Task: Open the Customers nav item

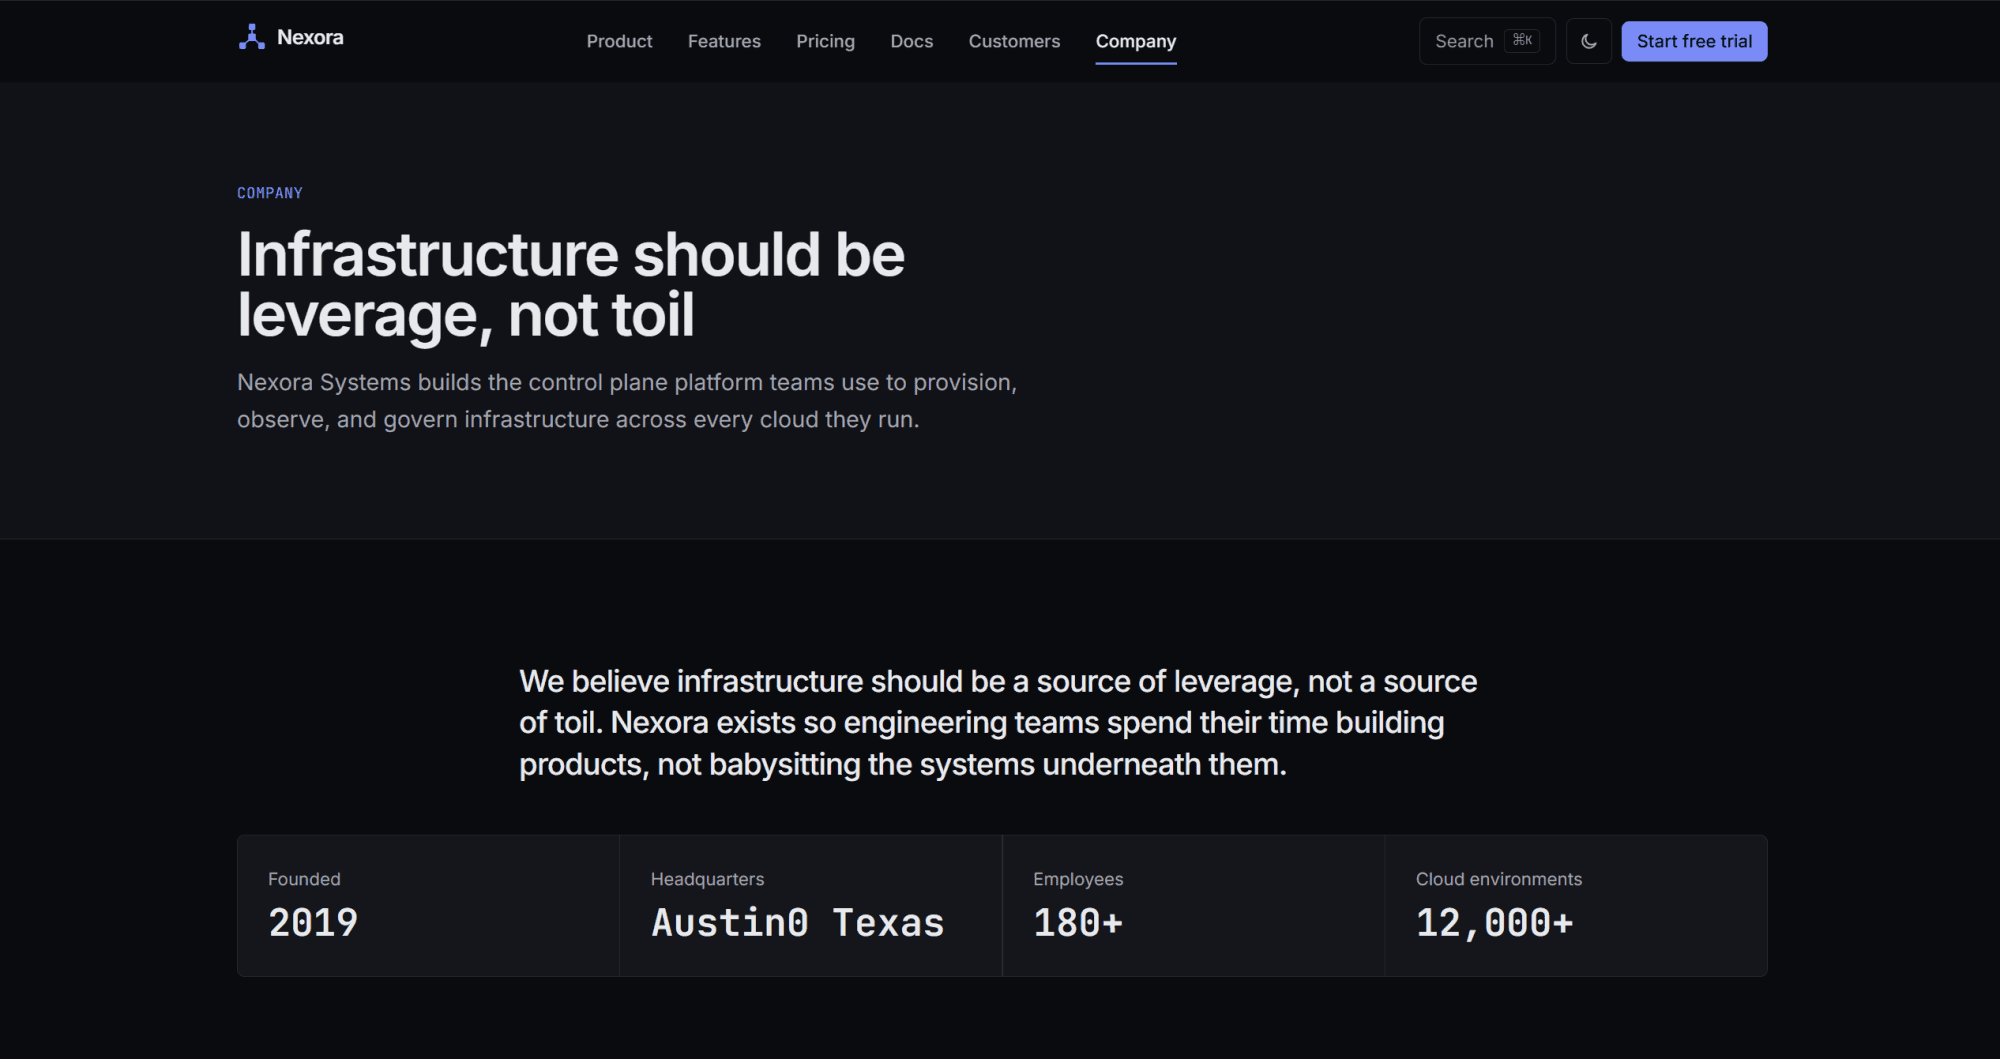Action: tap(1014, 41)
